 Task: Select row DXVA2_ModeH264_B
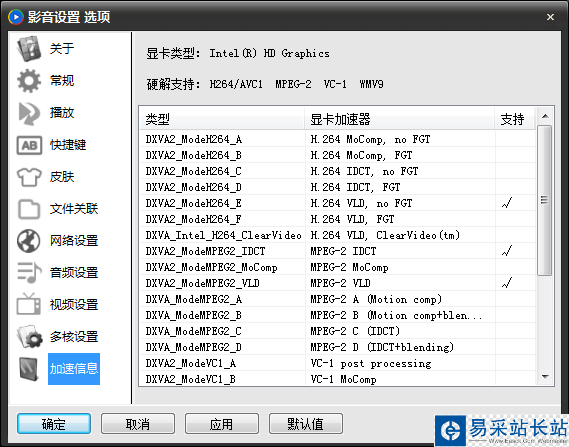pyautogui.click(x=337, y=155)
